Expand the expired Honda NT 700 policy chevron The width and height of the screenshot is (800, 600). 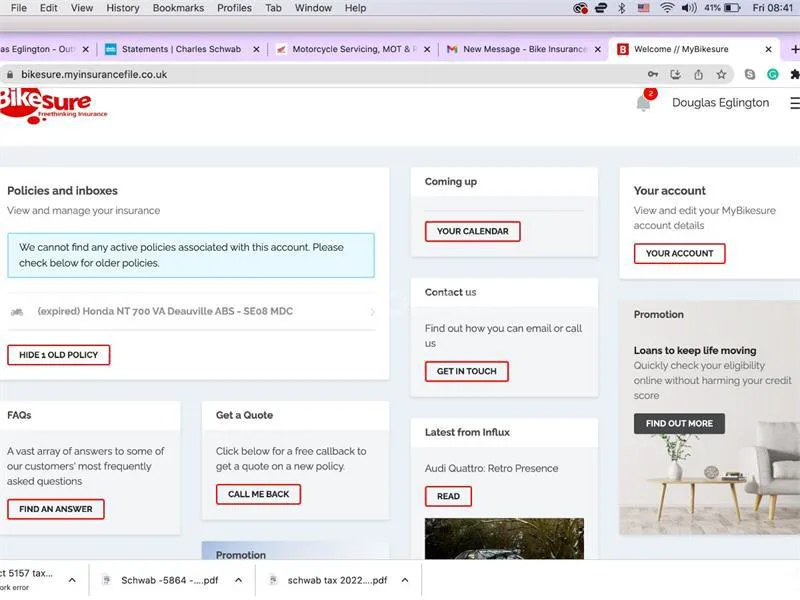click(x=372, y=312)
